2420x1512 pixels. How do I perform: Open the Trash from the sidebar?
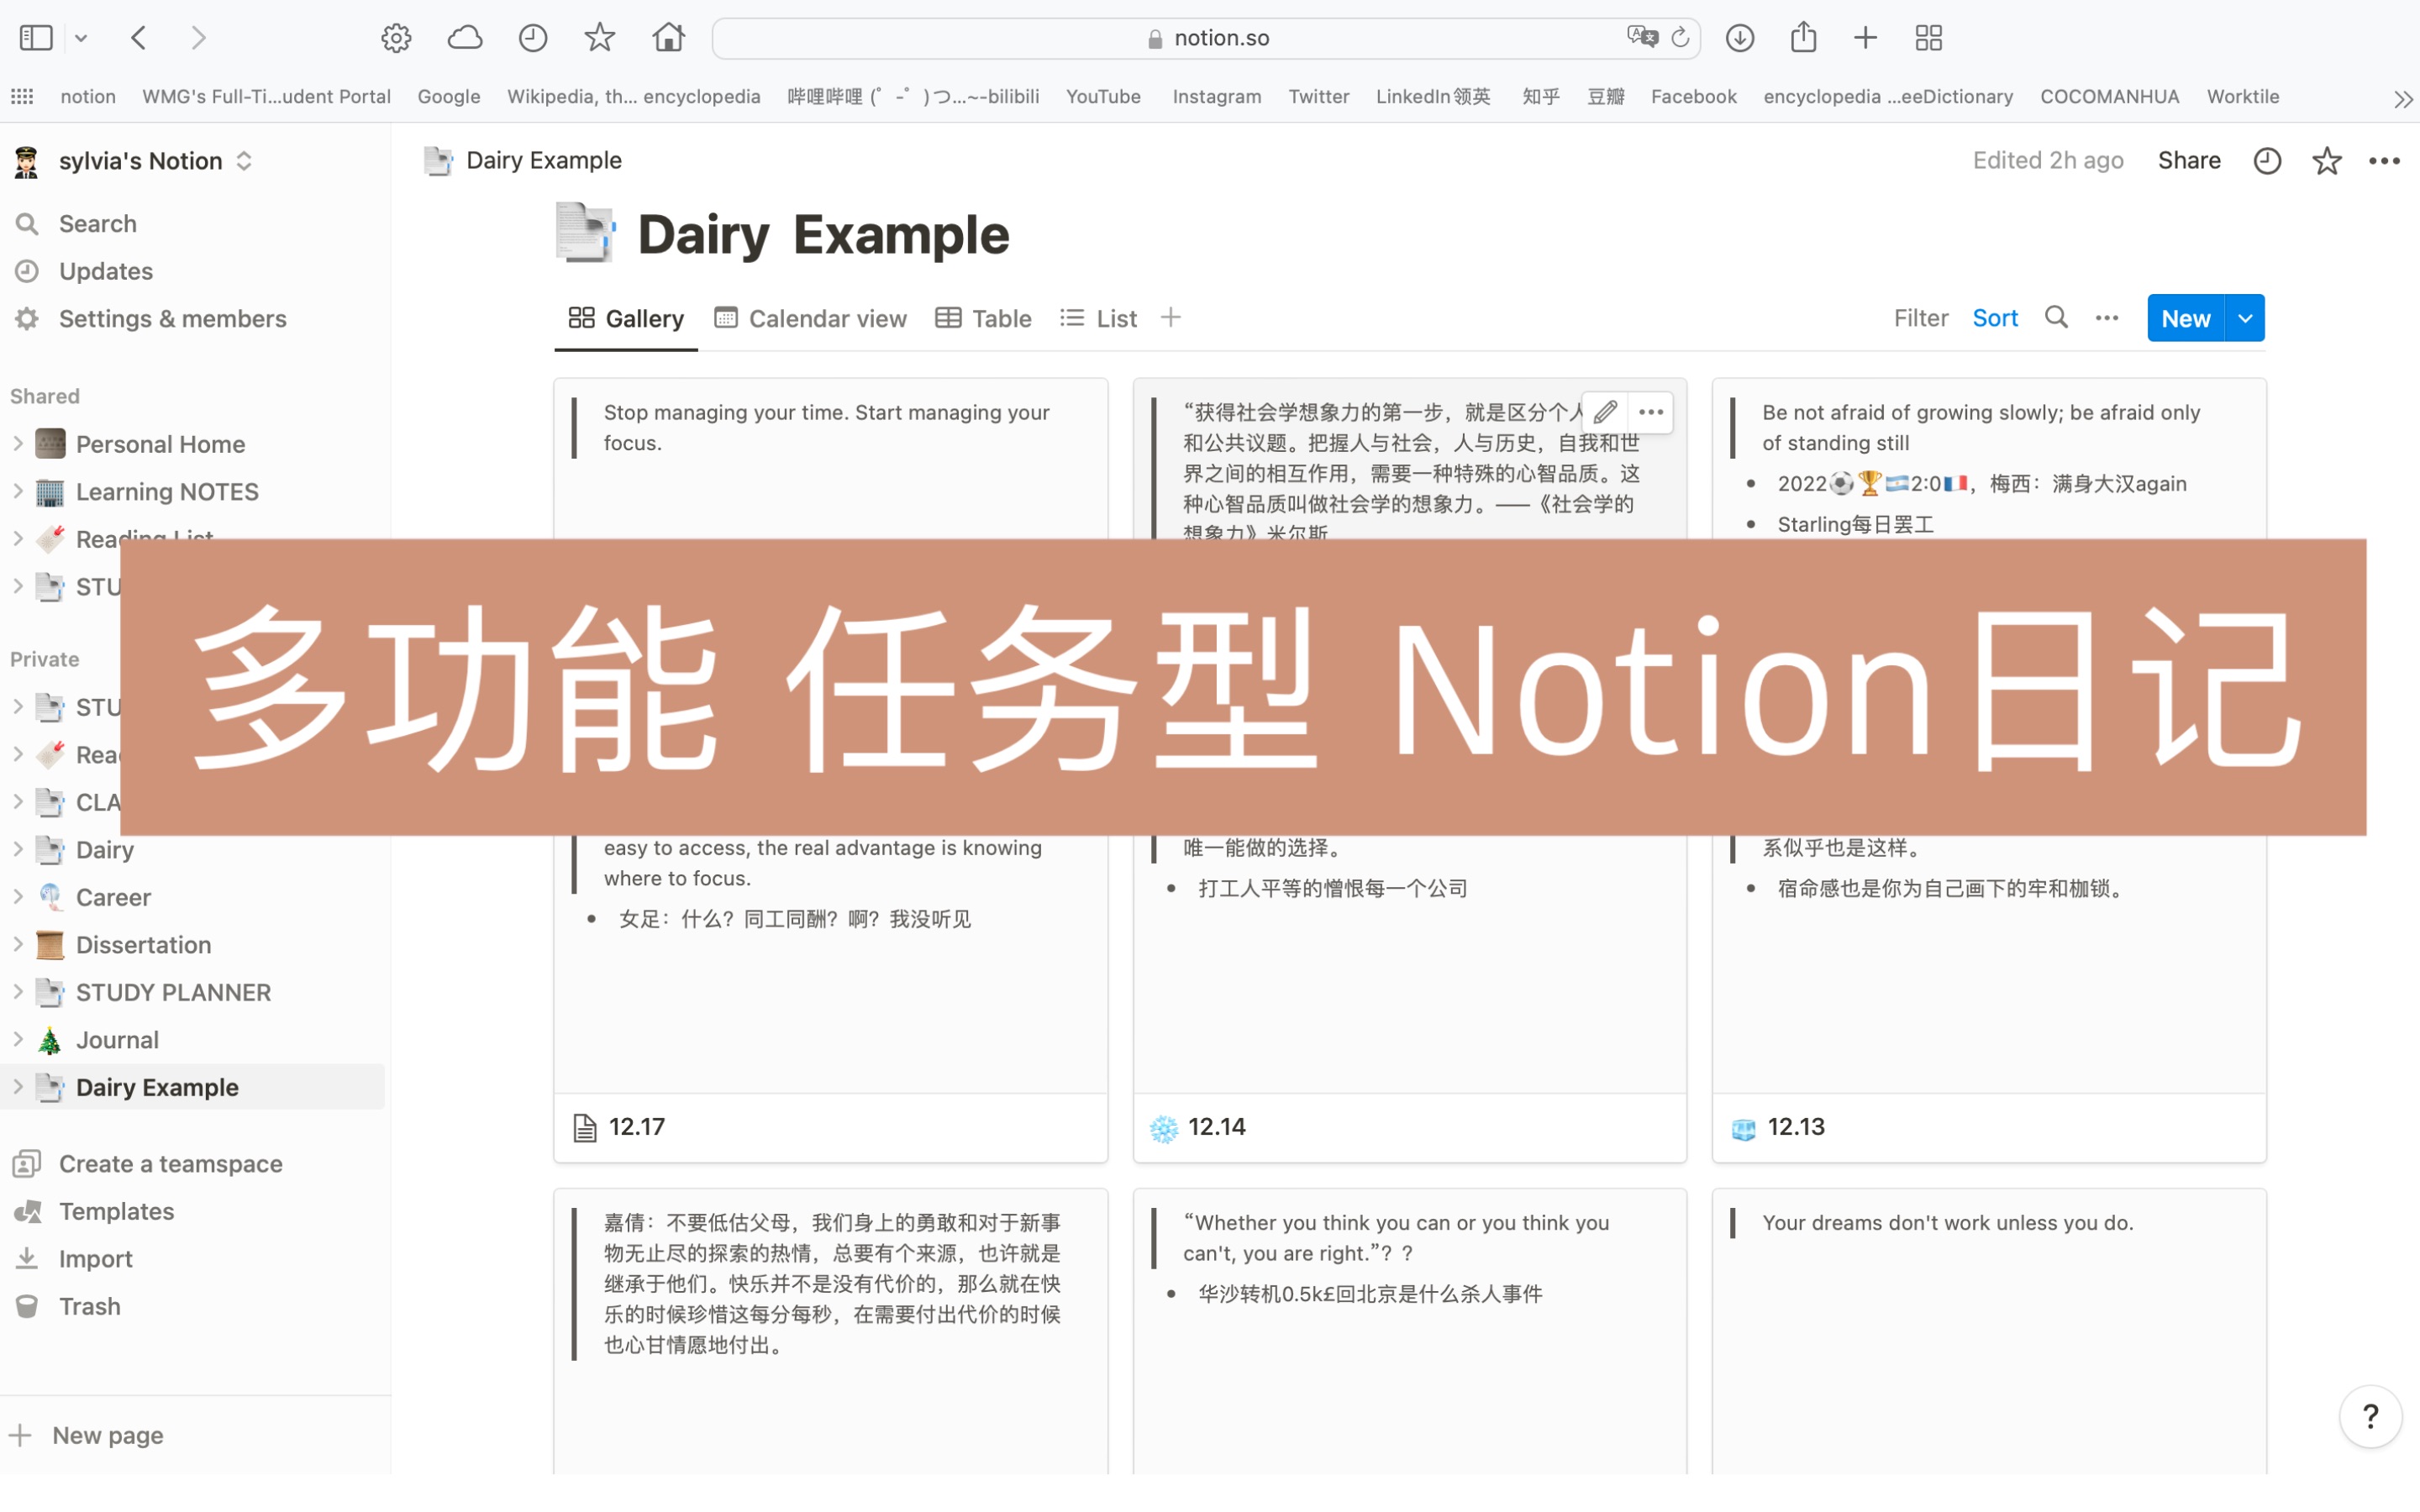(90, 1305)
